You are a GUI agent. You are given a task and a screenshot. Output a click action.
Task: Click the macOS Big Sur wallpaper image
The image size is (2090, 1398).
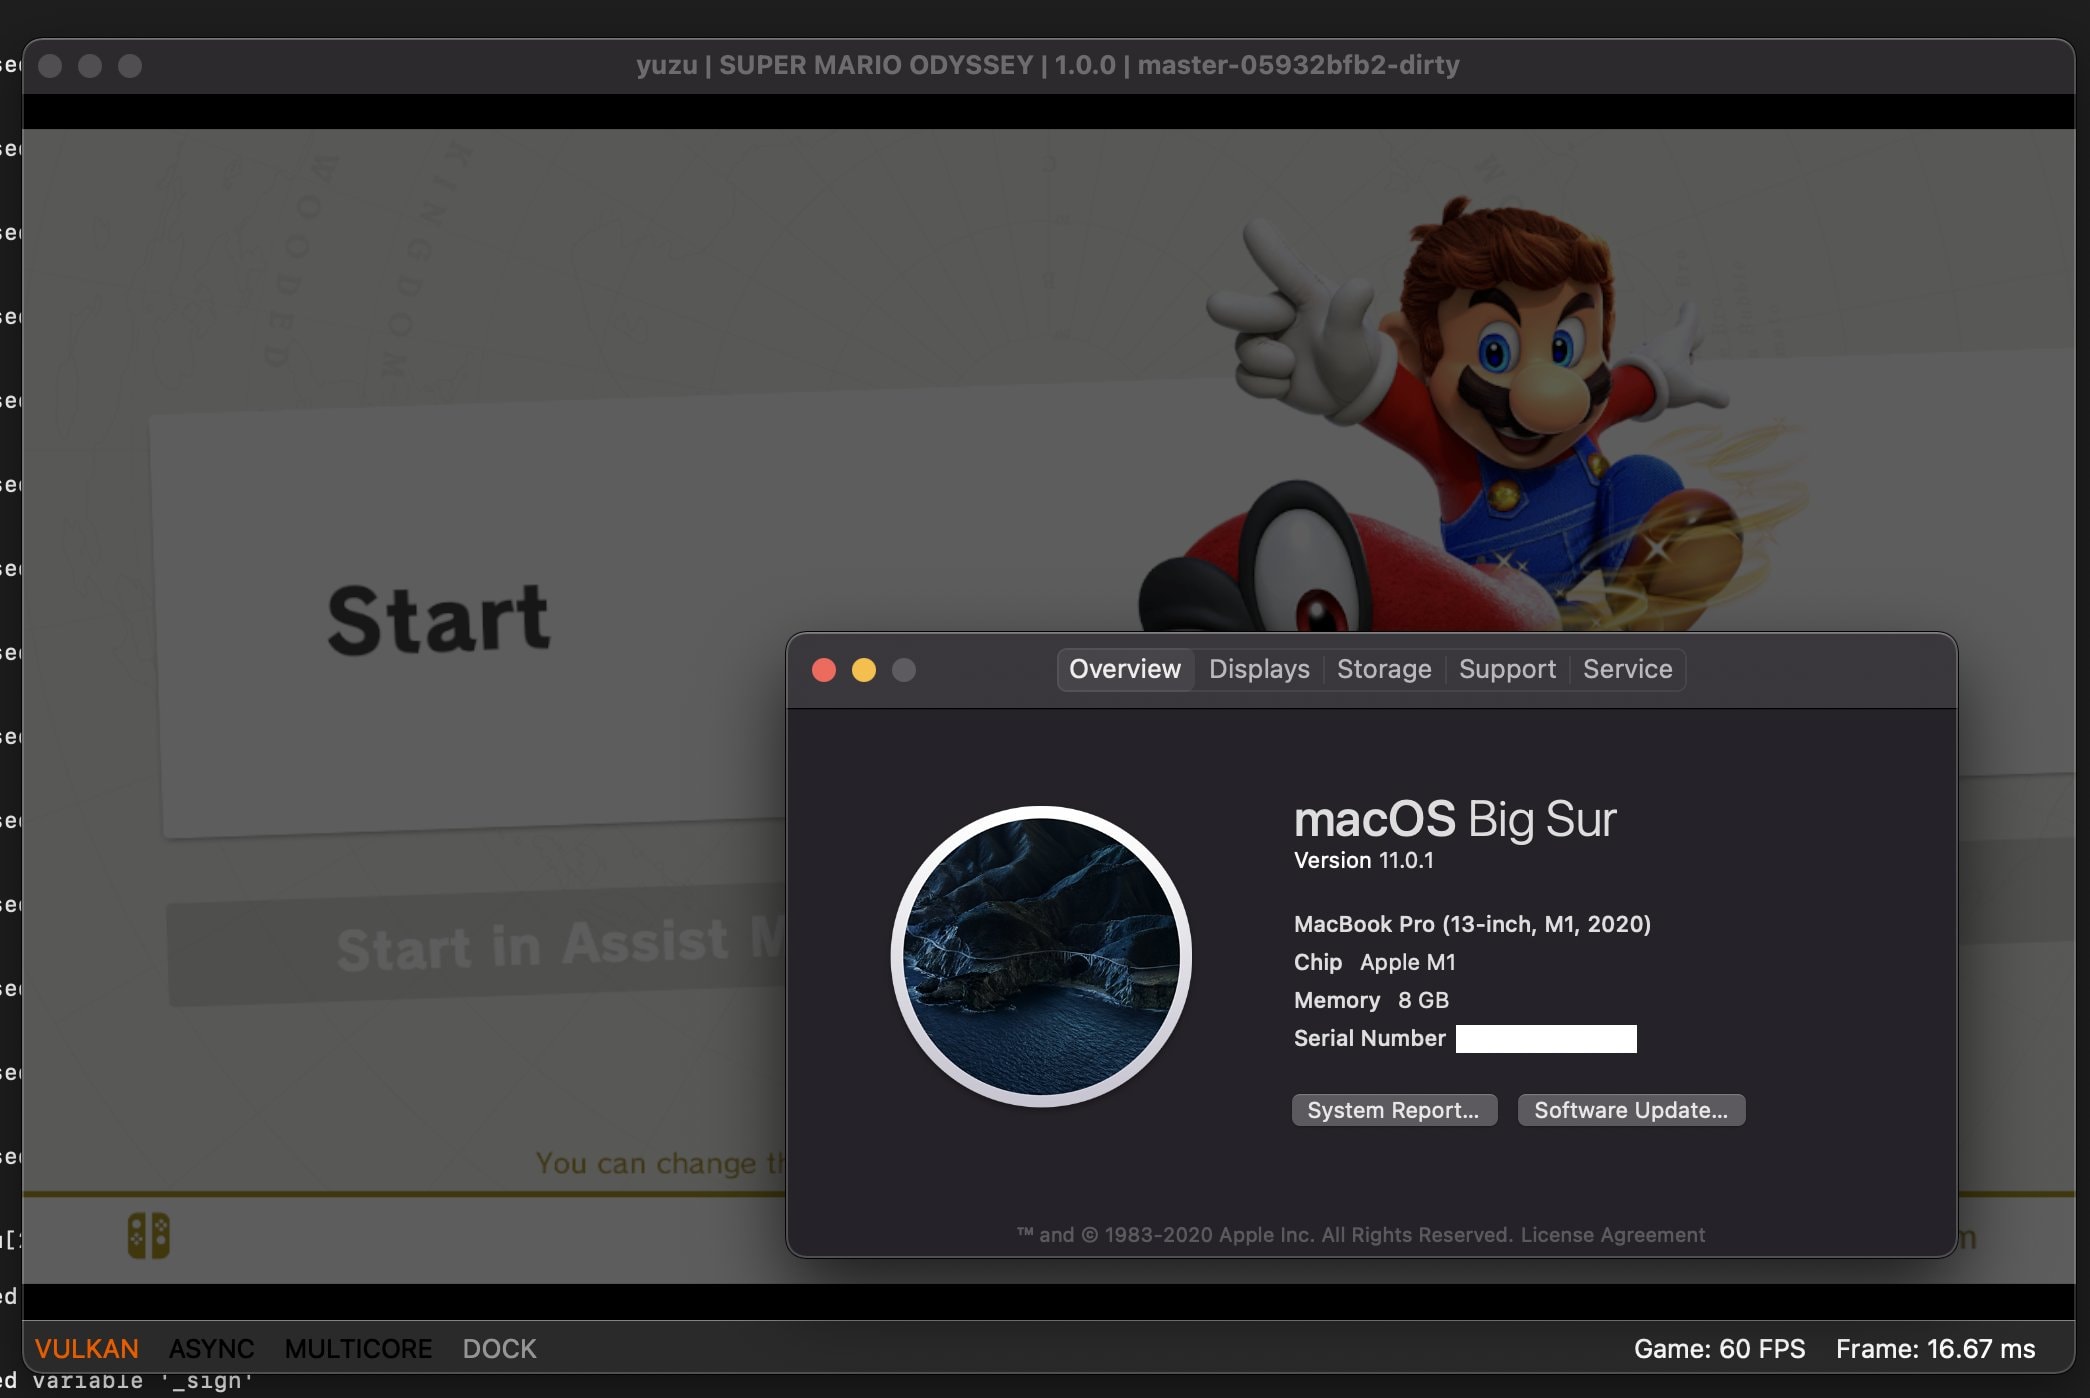1041,956
